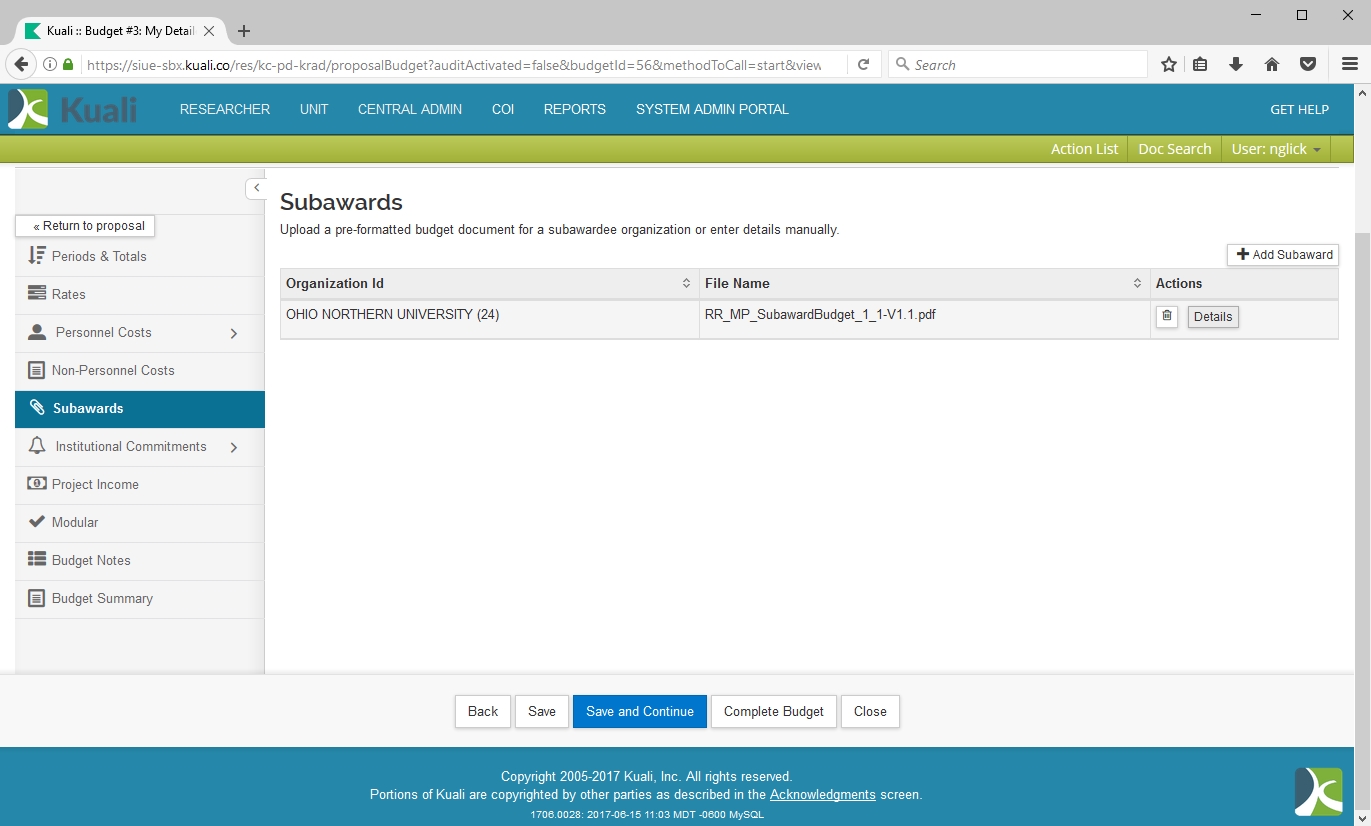This screenshot has height=826, width=1371.
Task: Reload the page with refresh icon
Action: pyautogui.click(x=863, y=65)
